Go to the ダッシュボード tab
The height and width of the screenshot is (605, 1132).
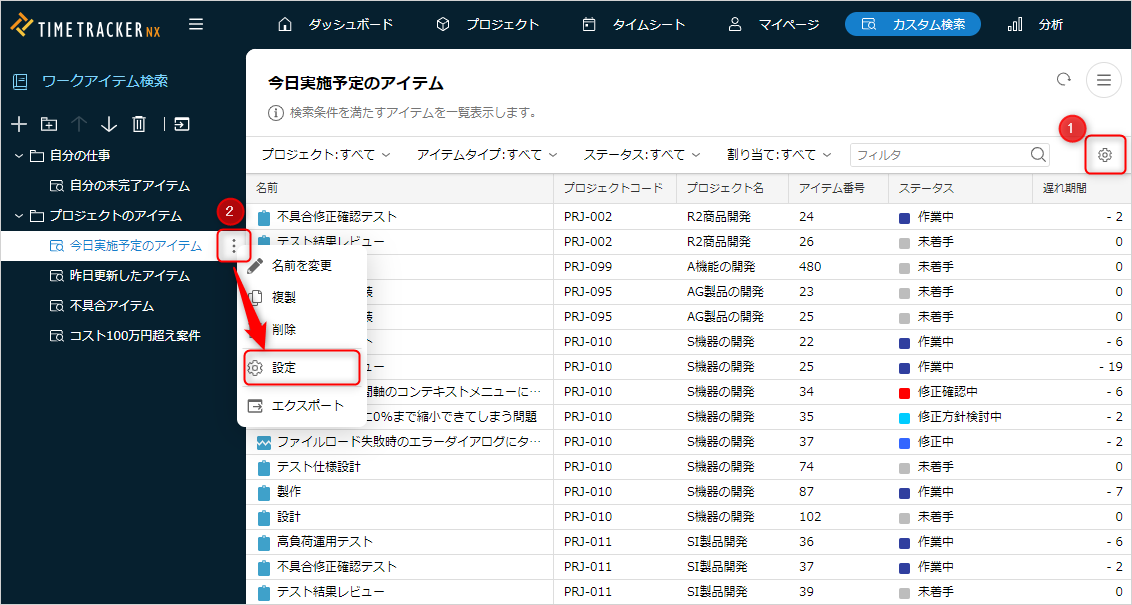click(x=336, y=24)
